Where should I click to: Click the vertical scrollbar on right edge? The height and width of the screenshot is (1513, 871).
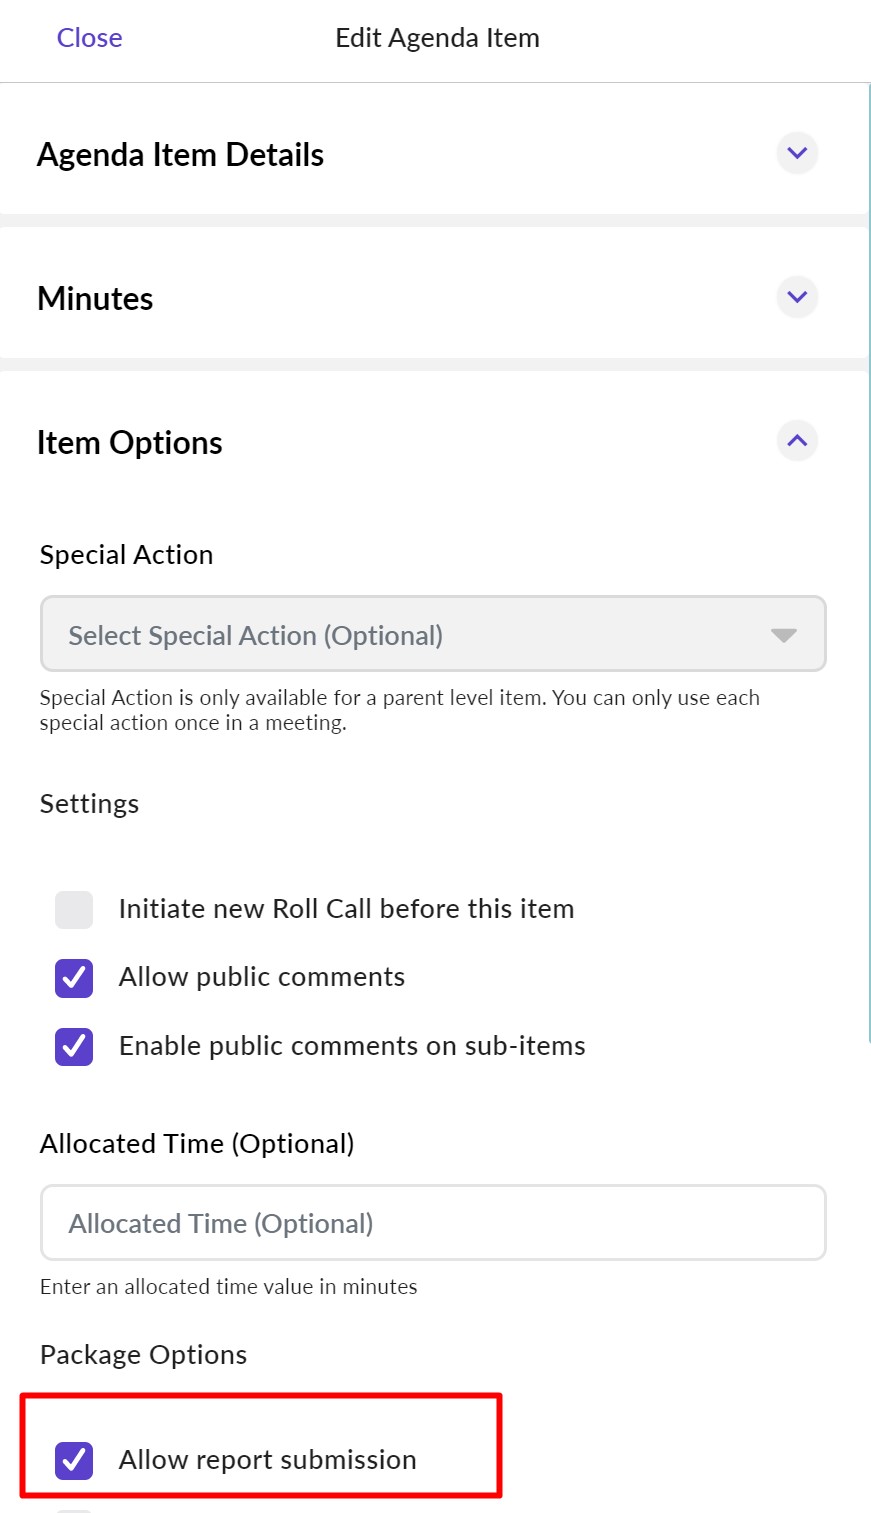868,560
